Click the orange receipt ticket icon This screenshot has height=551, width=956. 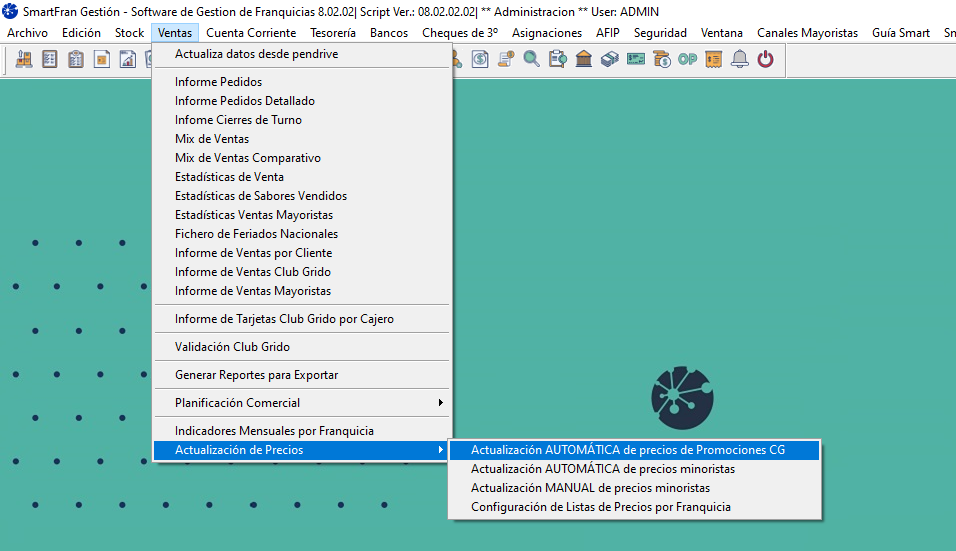pos(713,59)
